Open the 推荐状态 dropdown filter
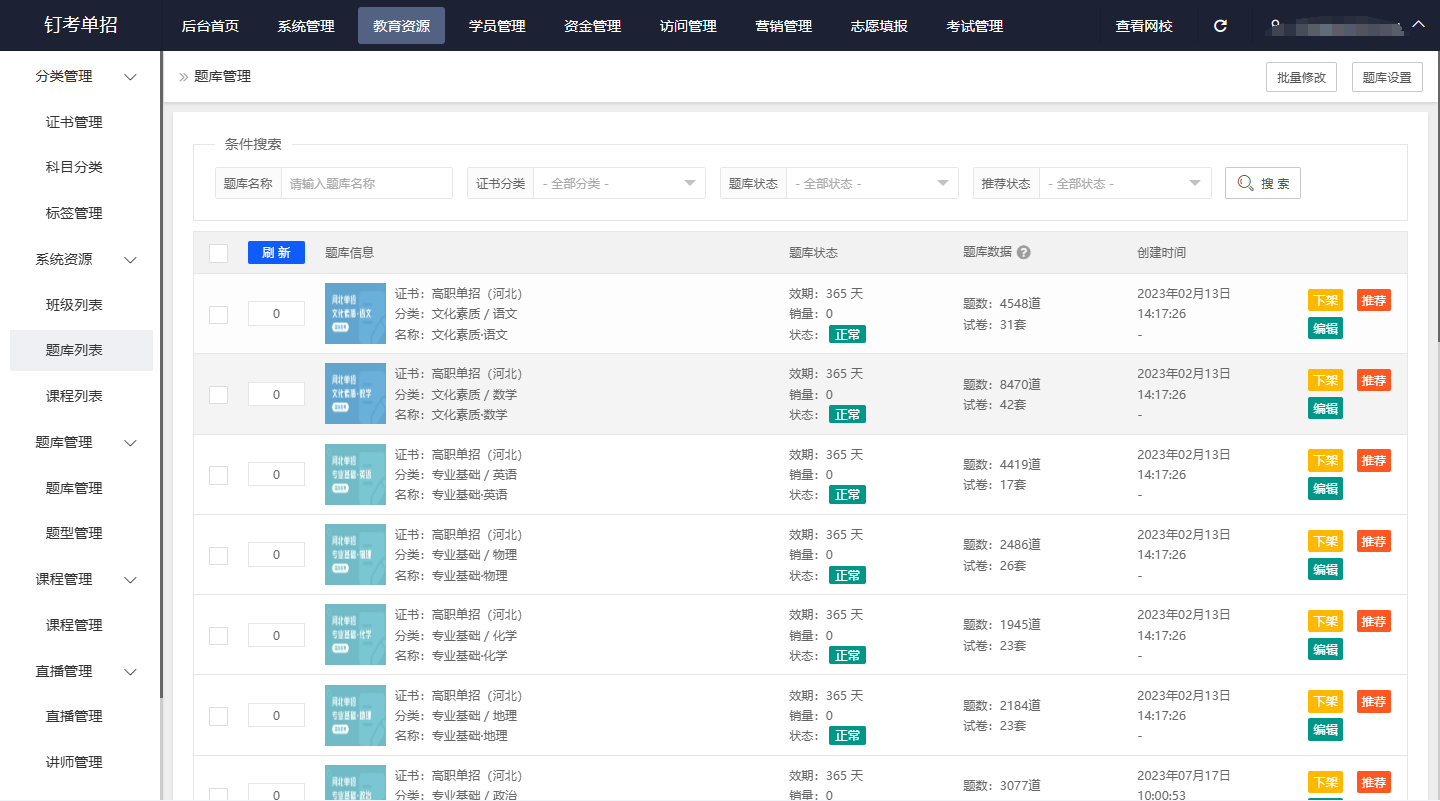 click(1124, 184)
